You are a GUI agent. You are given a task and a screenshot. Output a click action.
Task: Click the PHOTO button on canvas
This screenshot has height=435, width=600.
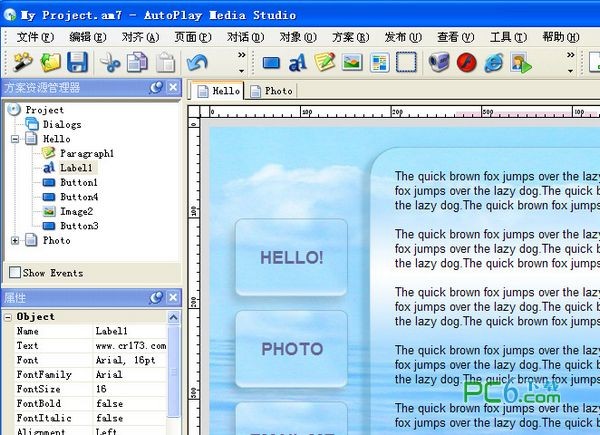(x=292, y=349)
